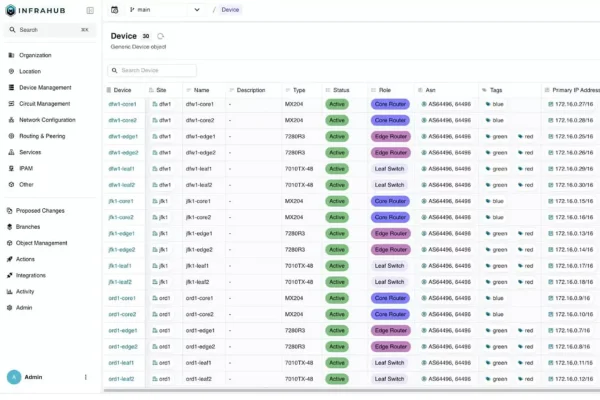Open device jfk1-edge1 link

click(x=121, y=233)
